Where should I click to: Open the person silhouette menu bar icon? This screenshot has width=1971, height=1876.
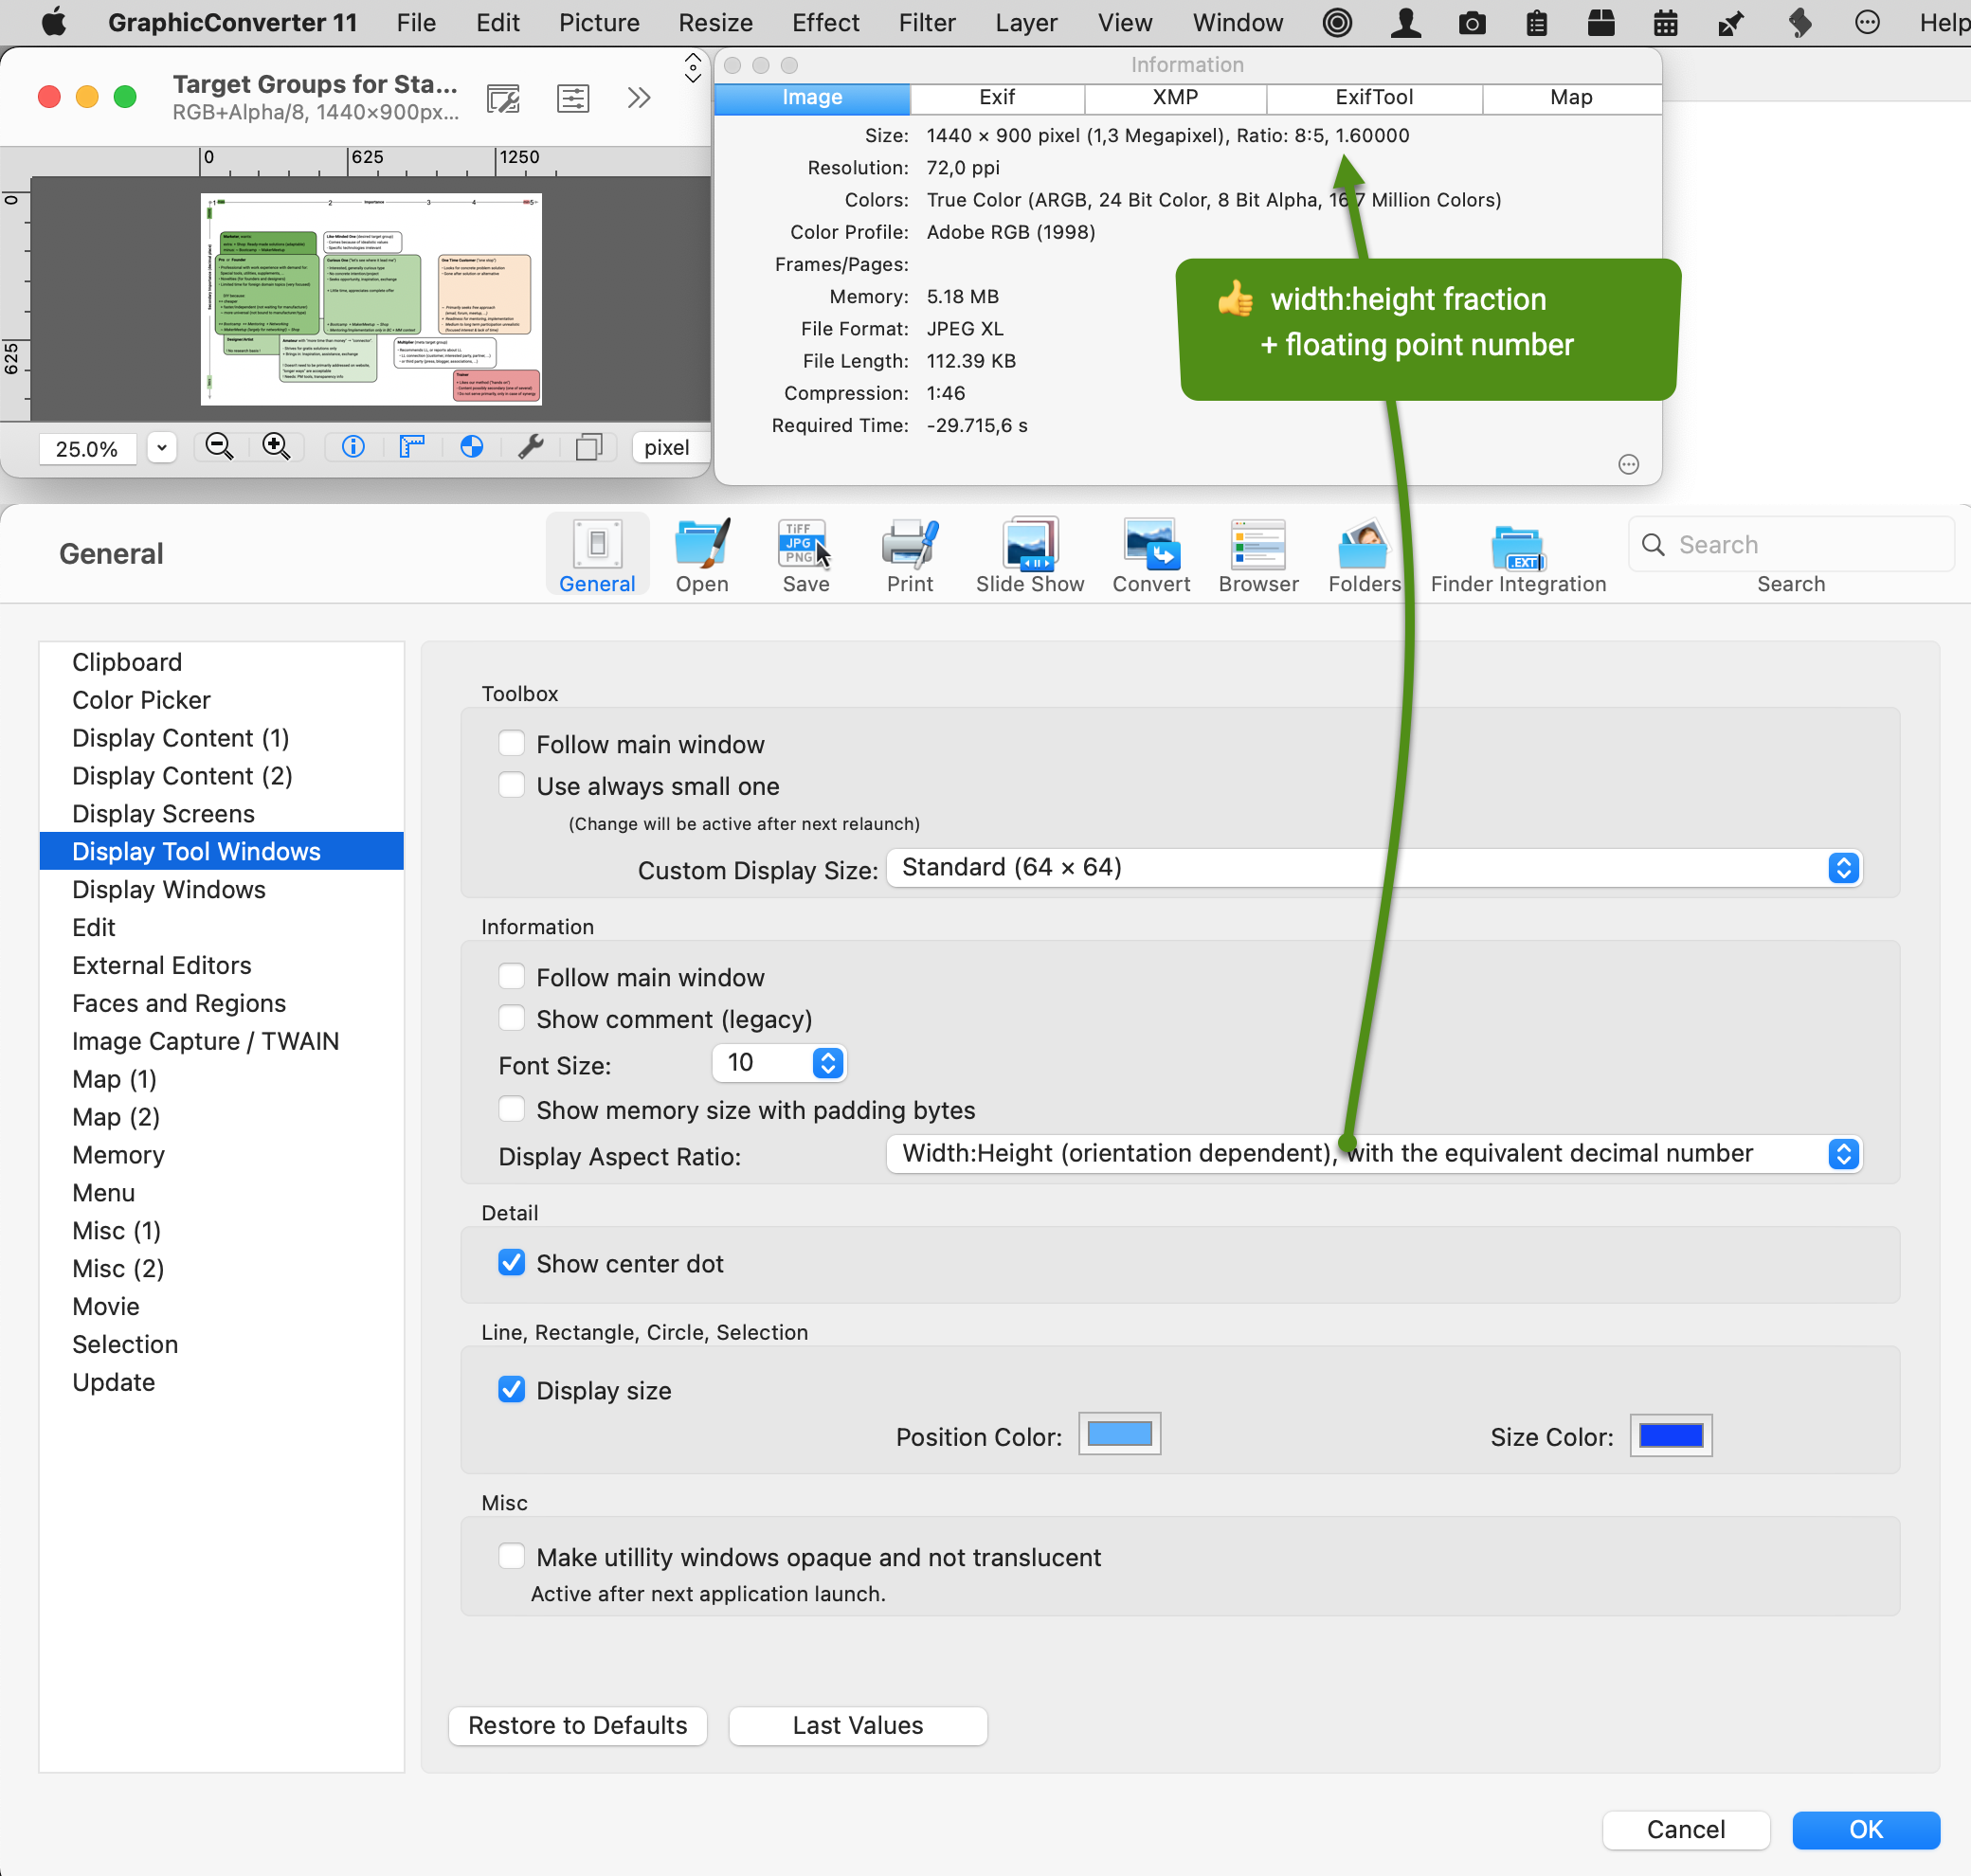coord(1406,22)
